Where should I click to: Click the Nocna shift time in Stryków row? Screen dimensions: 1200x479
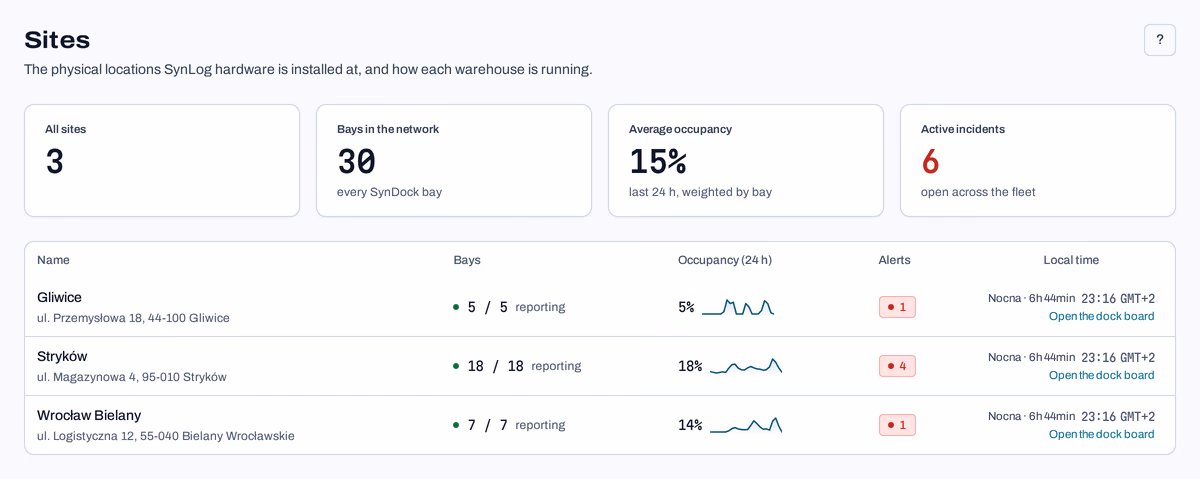click(1031, 357)
